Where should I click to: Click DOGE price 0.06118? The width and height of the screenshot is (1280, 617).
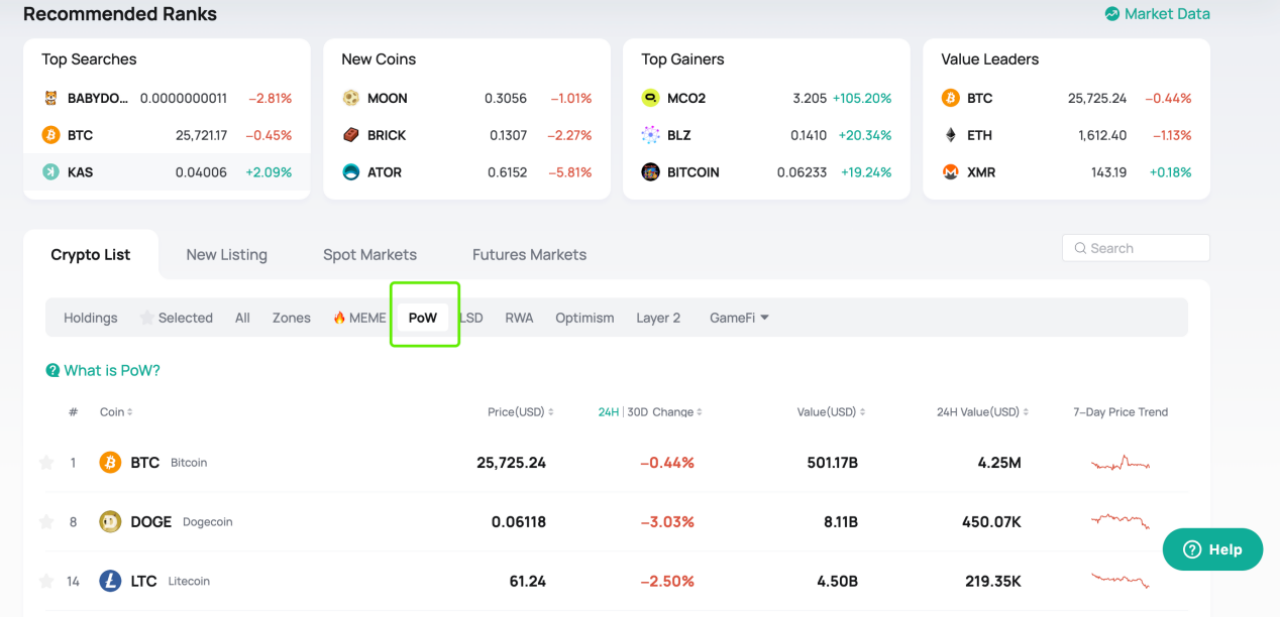click(x=519, y=522)
